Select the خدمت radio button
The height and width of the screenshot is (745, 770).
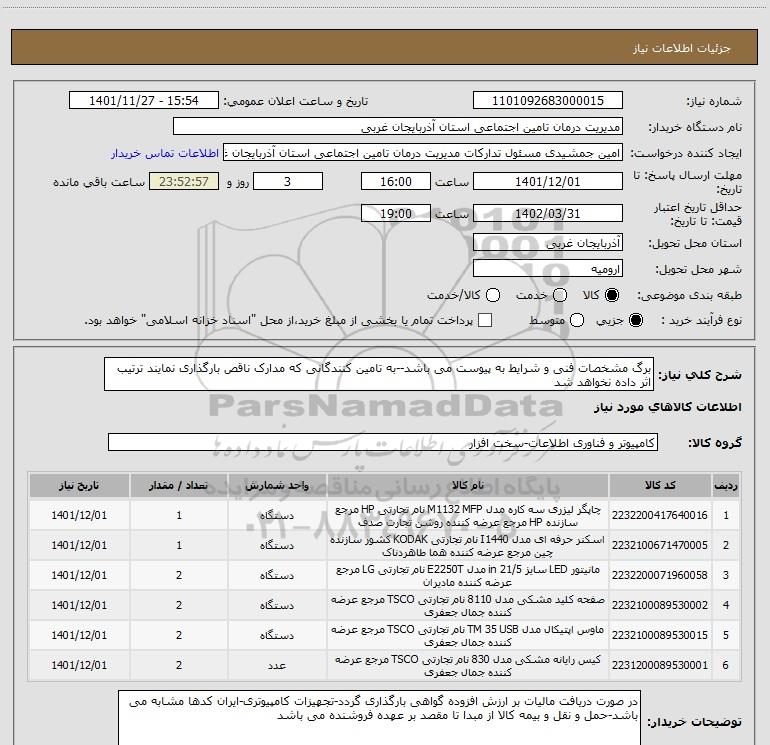click(560, 295)
